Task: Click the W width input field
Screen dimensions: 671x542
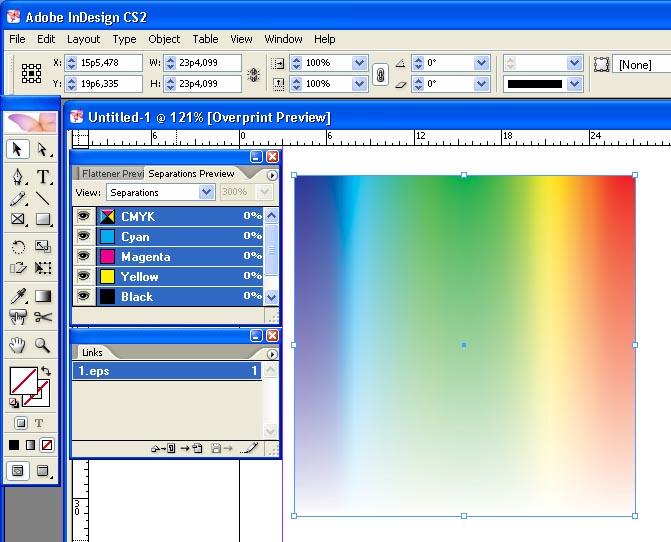Action: [209, 63]
